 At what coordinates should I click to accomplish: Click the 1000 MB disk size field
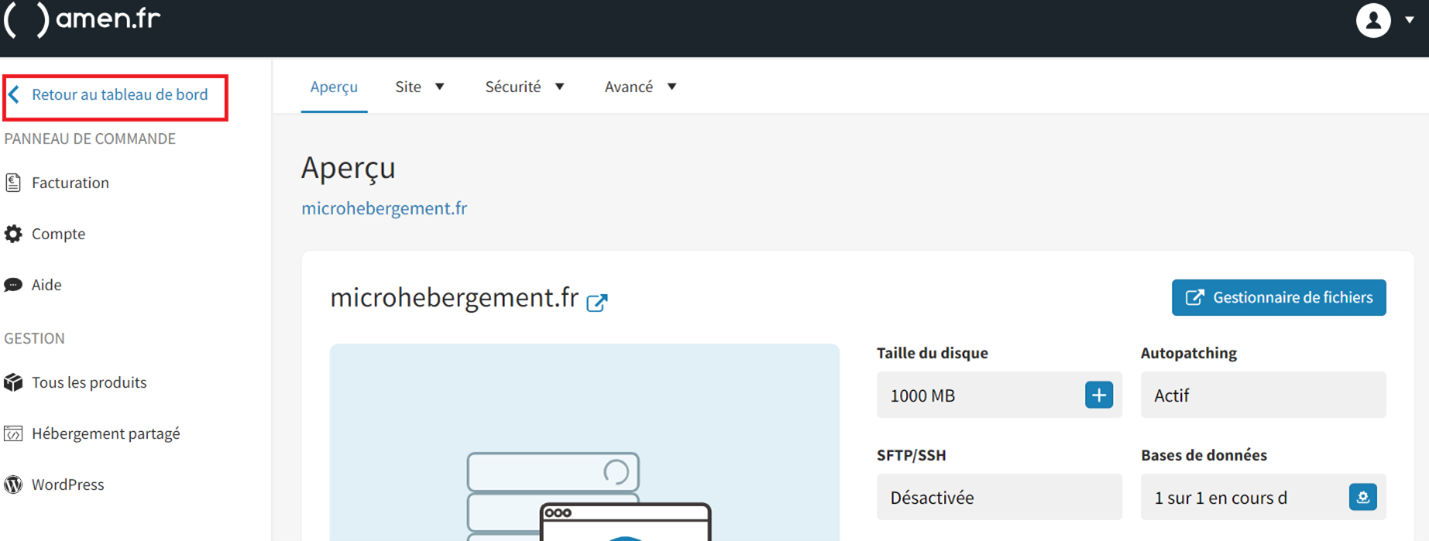(x=999, y=395)
